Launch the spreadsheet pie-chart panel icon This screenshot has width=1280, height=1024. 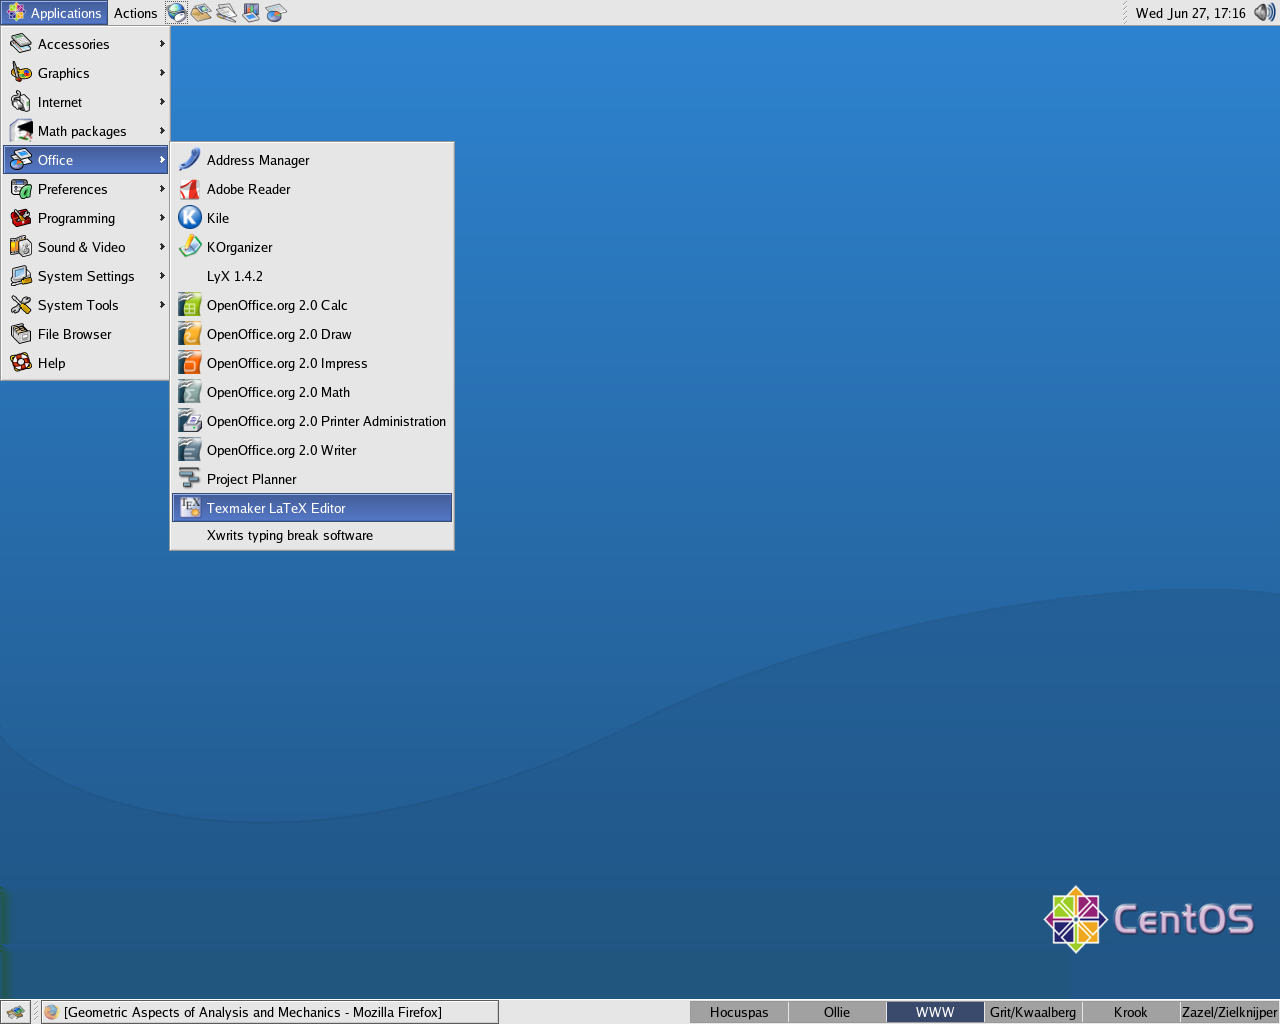click(x=276, y=13)
